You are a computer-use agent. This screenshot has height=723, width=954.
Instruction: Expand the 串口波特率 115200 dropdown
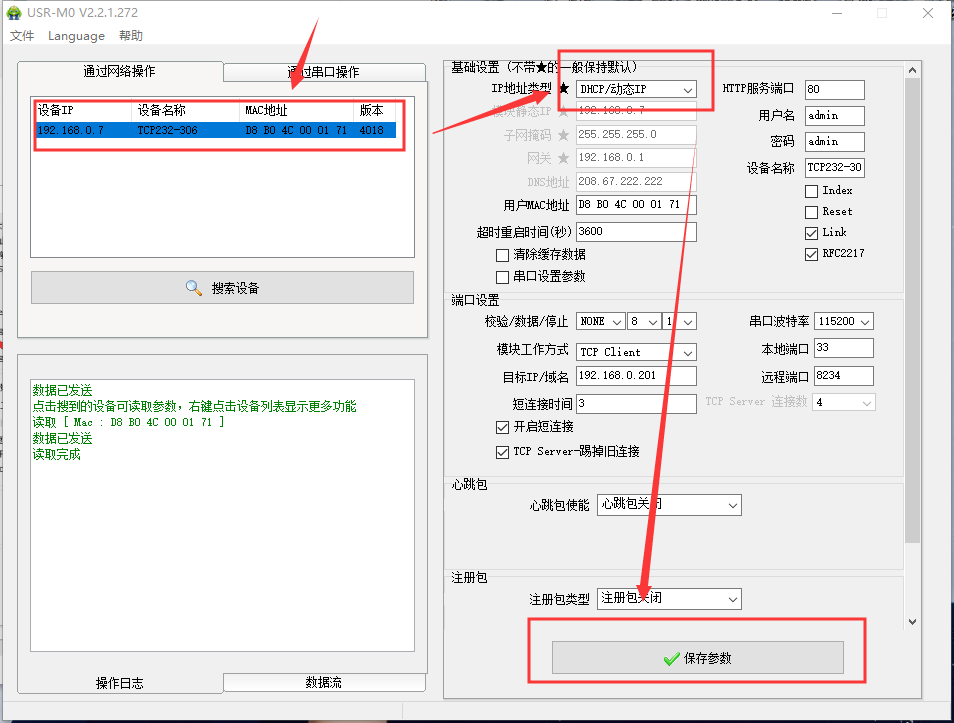(844, 321)
